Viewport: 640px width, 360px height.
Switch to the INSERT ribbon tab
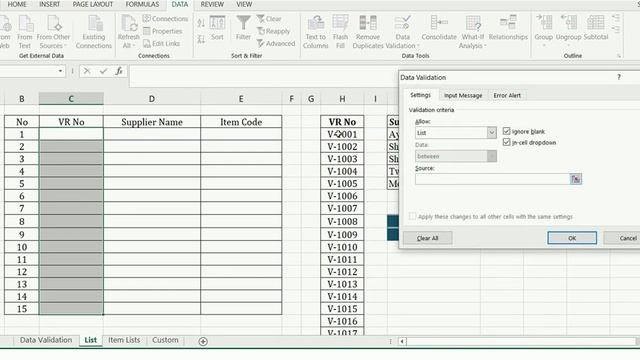click(49, 4)
